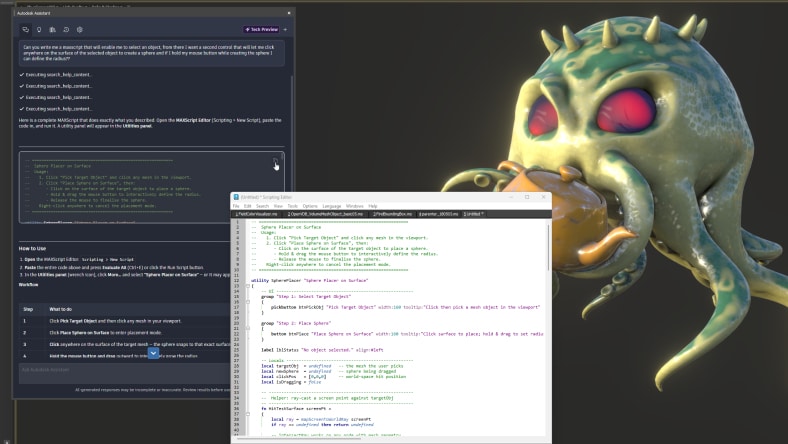Open the Search menu in the Scripting Editor
This screenshot has height=444, width=788.
pos(262,206)
